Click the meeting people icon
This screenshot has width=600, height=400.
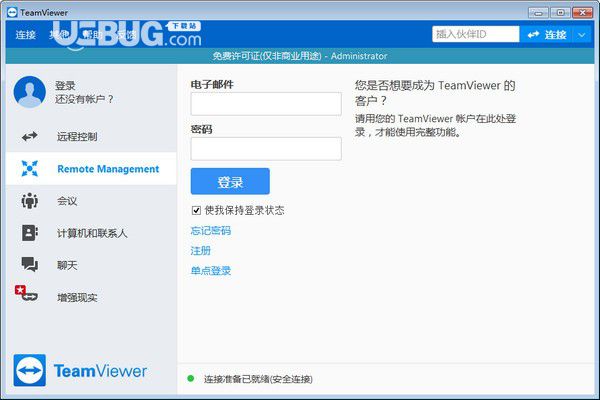click(29, 201)
